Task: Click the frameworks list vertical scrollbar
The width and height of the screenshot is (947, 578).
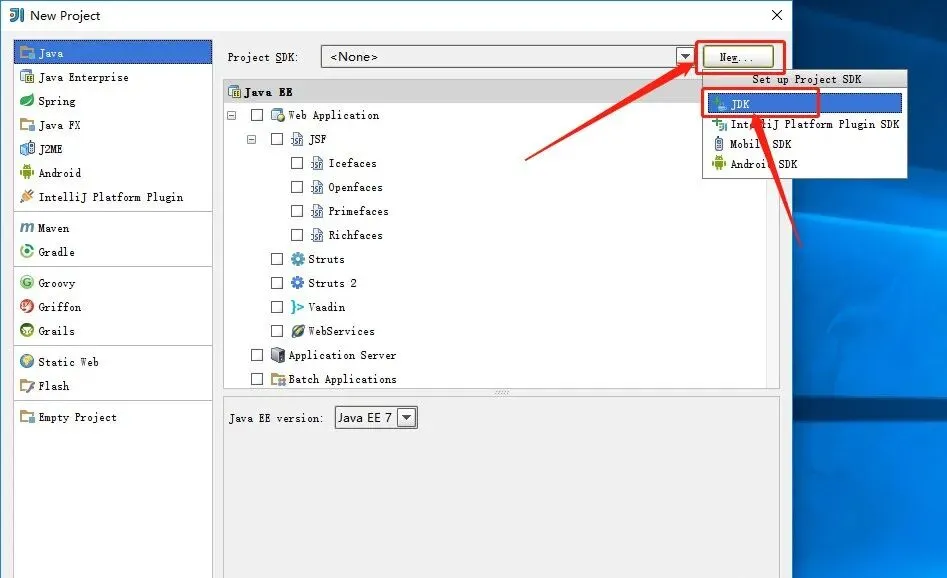Action: tap(773, 283)
